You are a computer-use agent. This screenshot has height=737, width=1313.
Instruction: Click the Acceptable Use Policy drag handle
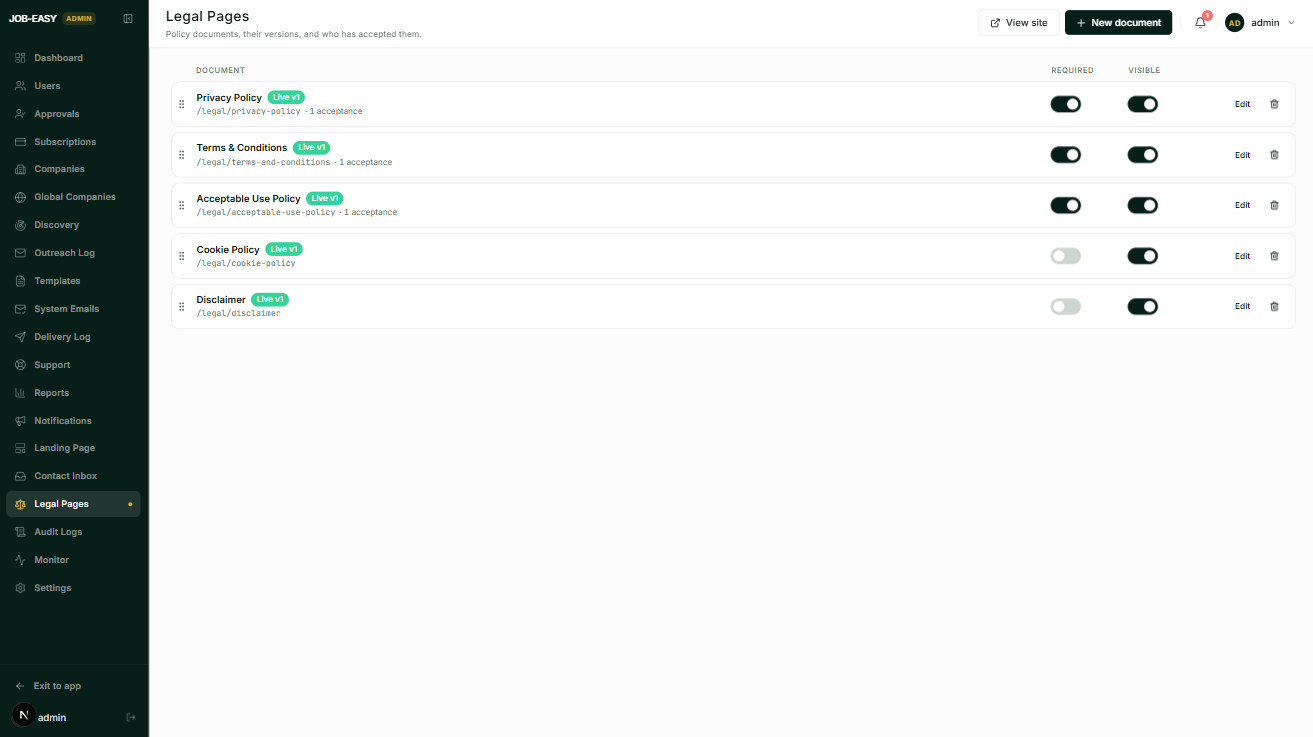(182, 205)
